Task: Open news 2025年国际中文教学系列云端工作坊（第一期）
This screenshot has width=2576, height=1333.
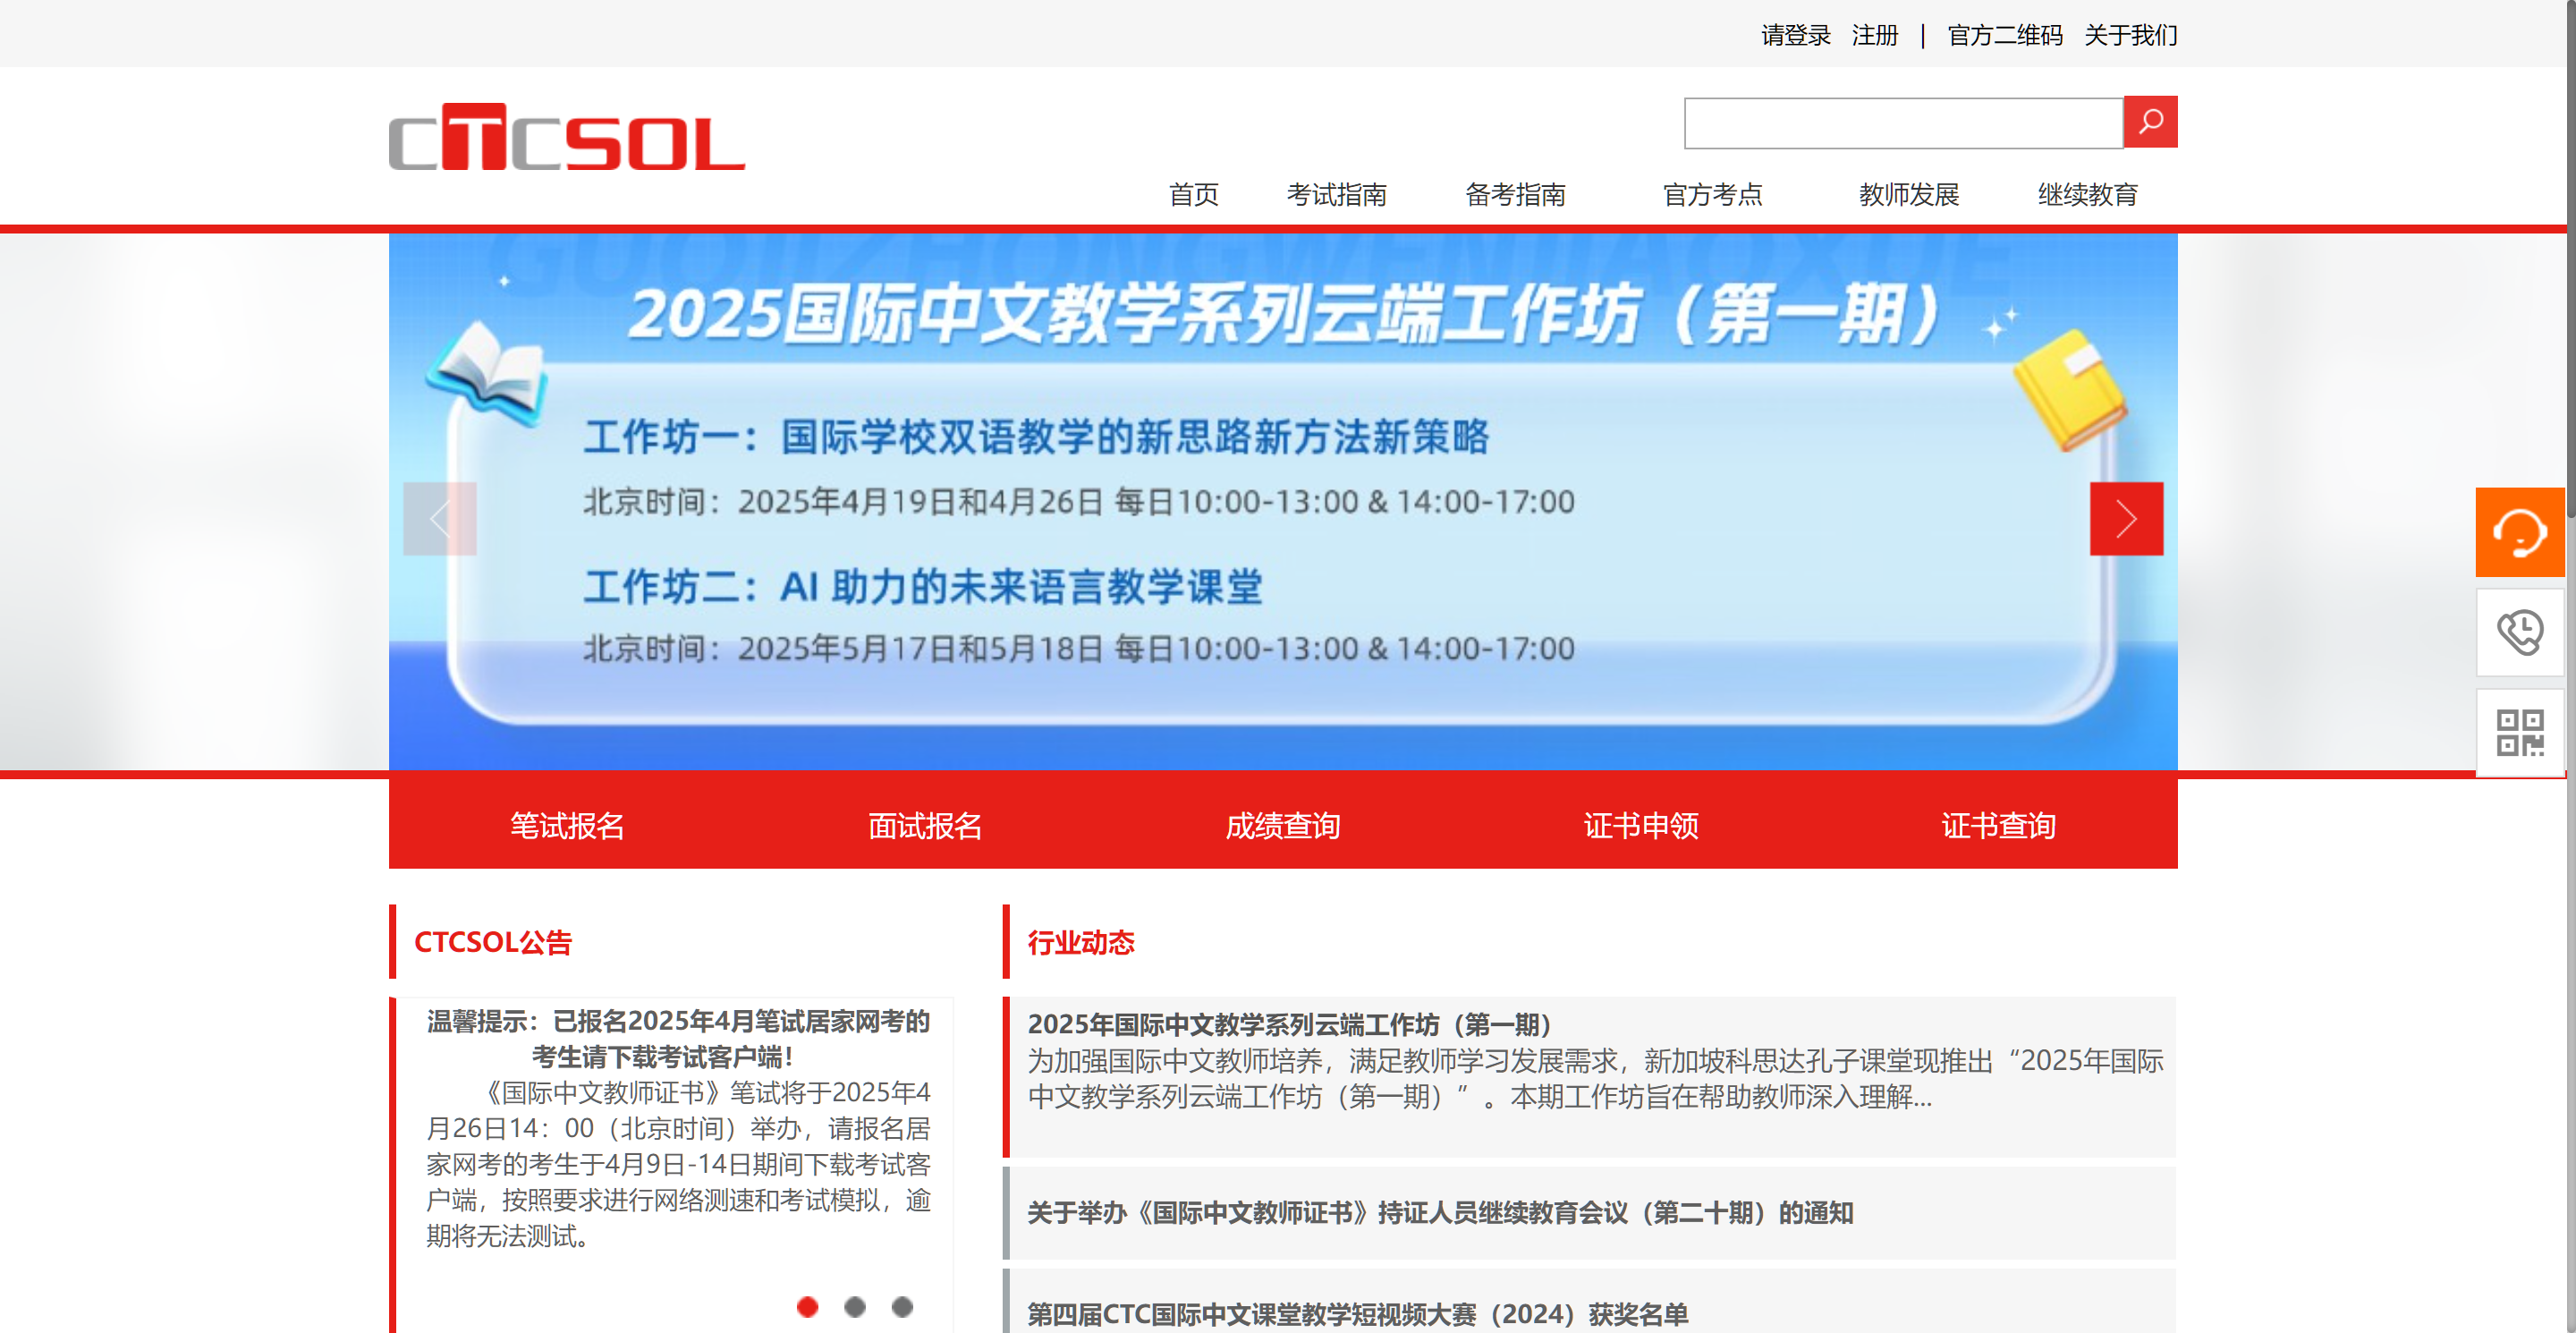Action: pyautogui.click(x=1289, y=1024)
